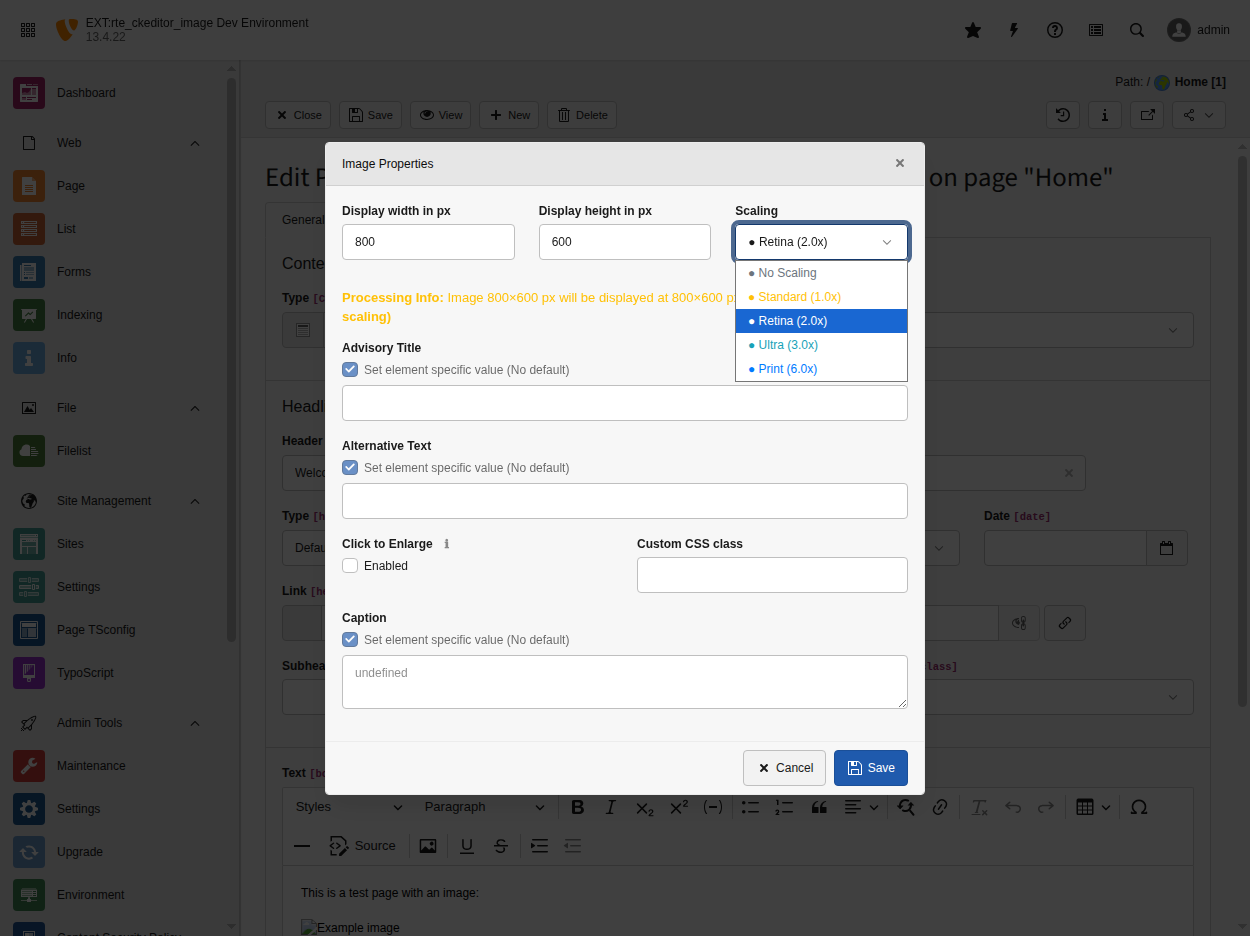The image size is (1250, 936).
Task: Toggle Caption element specific value checkbox
Action: pyautogui.click(x=350, y=640)
